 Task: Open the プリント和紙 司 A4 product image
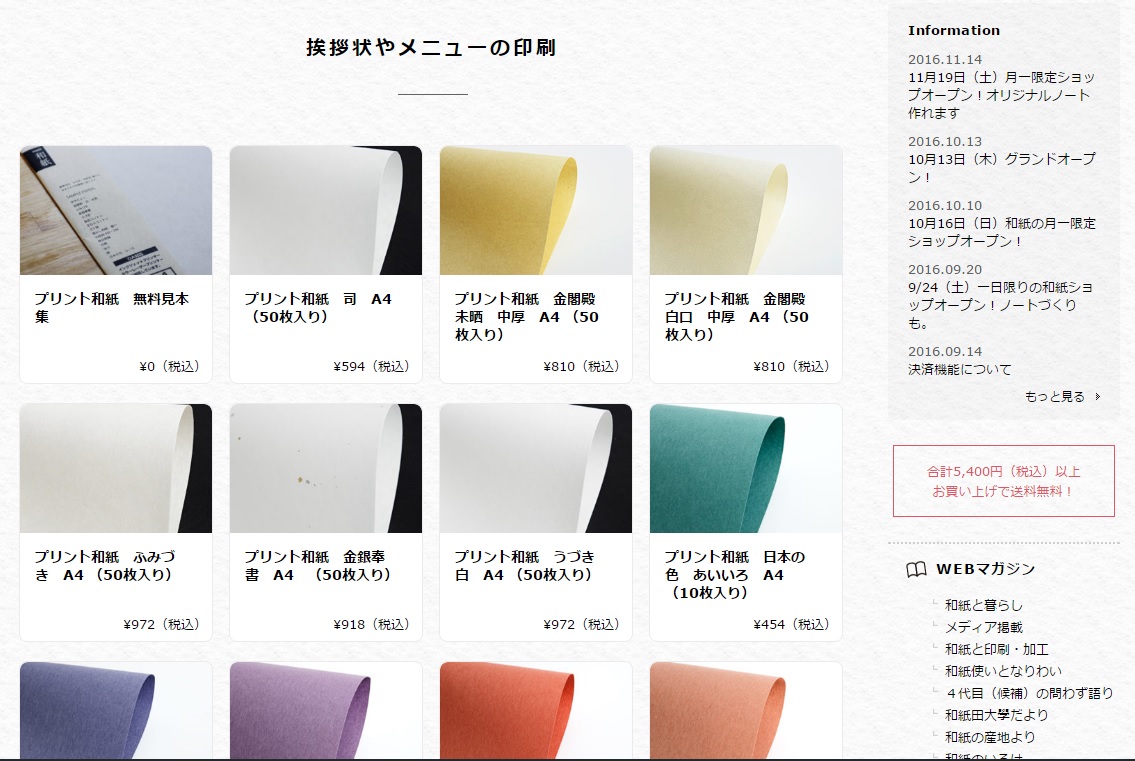(x=326, y=210)
